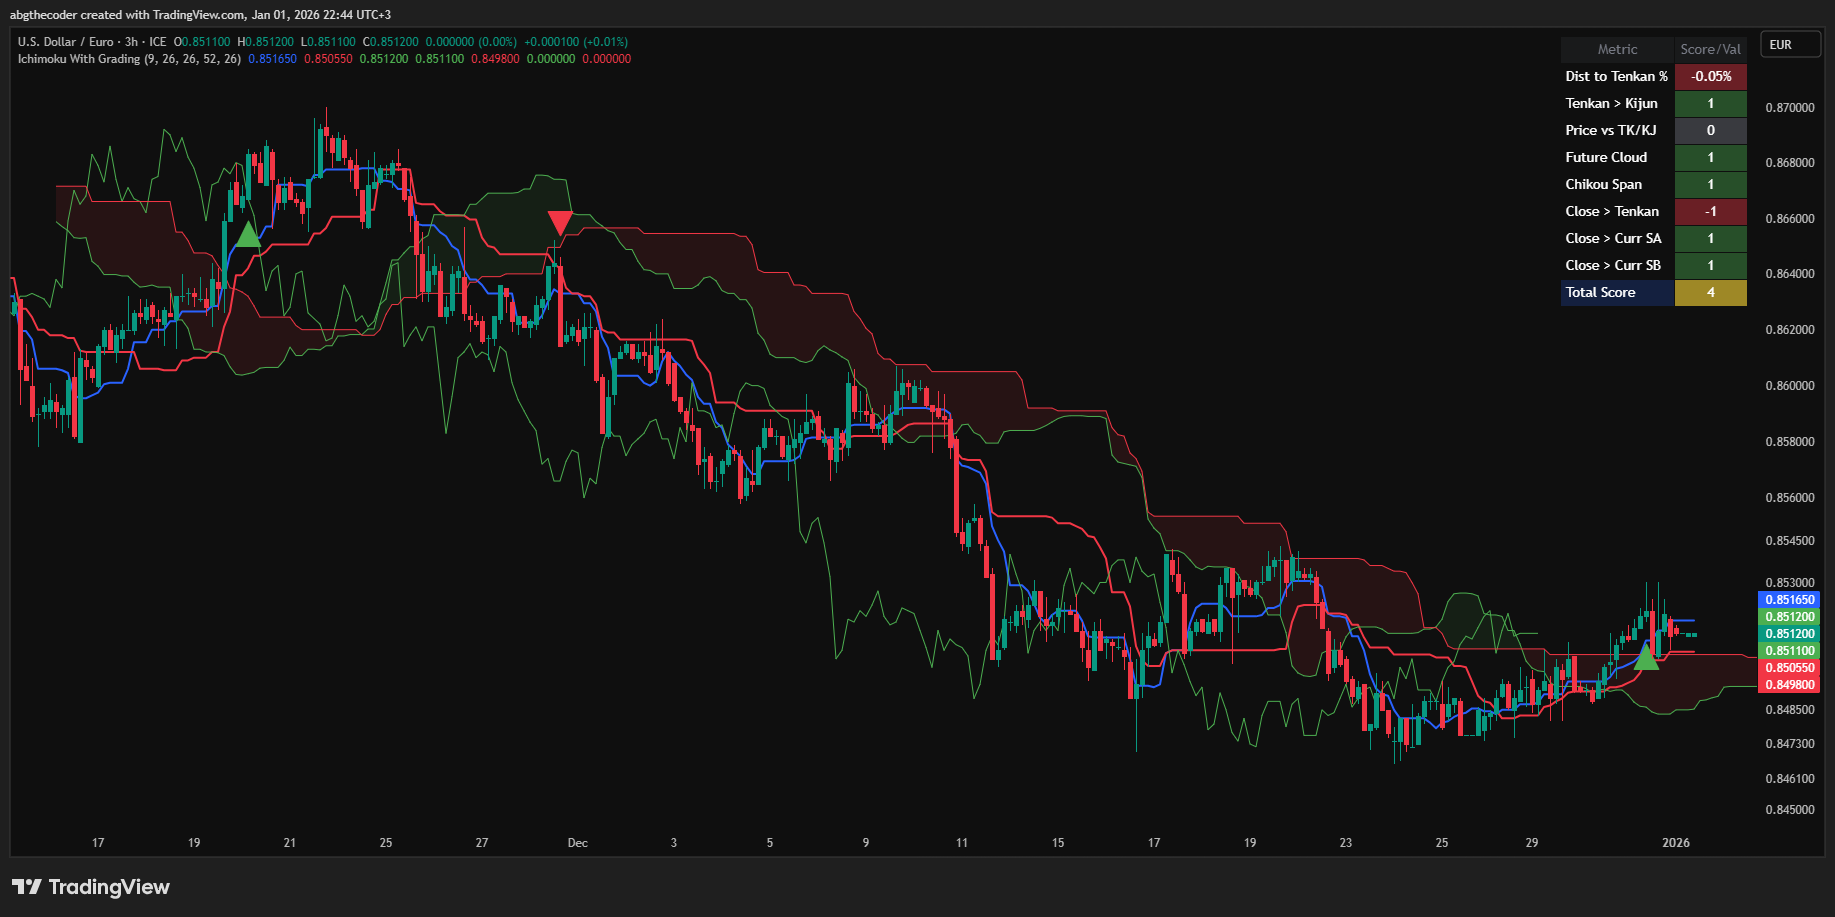This screenshot has width=1835, height=917.
Task: Click the 0.854500 price scale label
Action: pyautogui.click(x=1790, y=541)
